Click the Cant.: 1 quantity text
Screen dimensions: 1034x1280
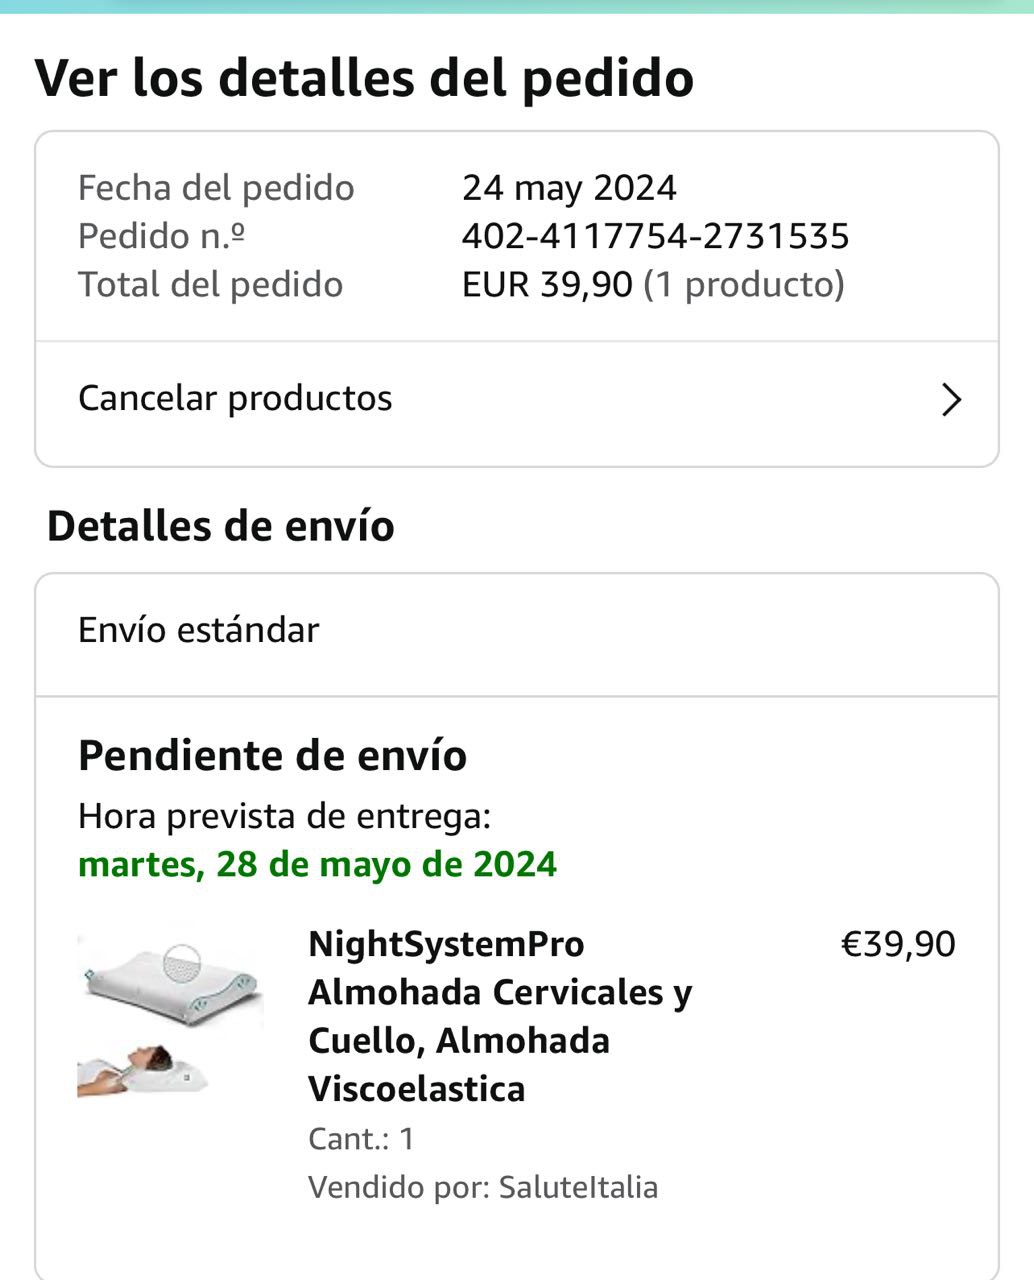coord(361,1138)
